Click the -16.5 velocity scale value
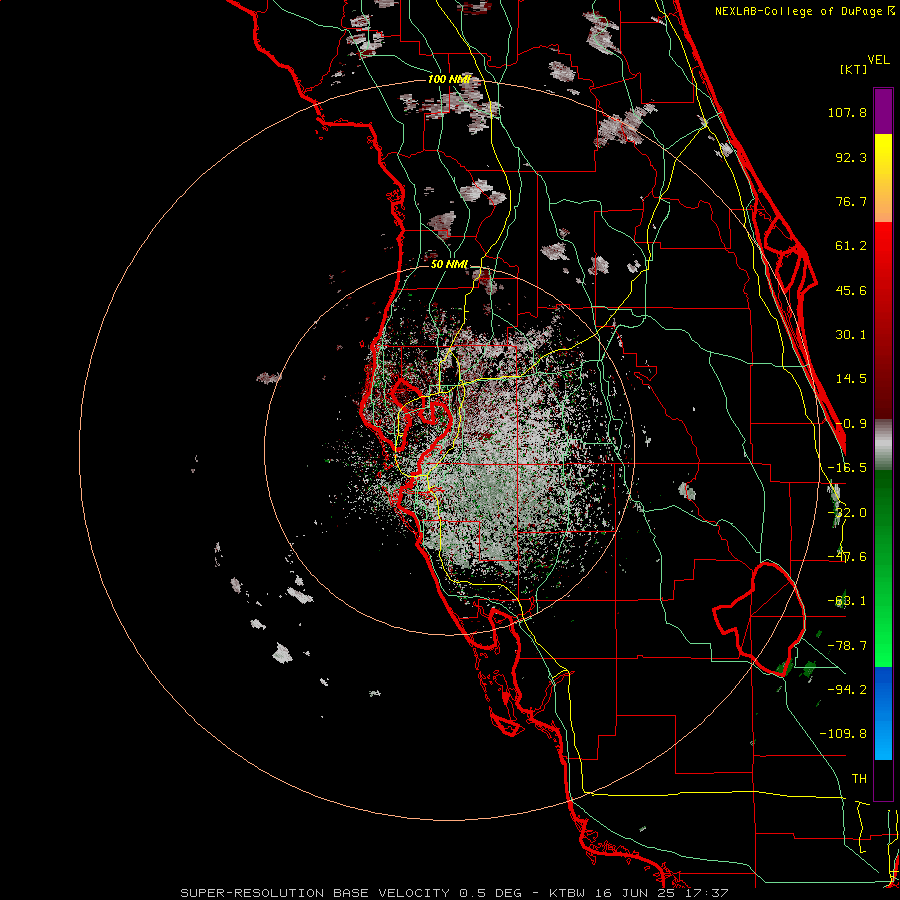900x900 pixels. [x=847, y=468]
